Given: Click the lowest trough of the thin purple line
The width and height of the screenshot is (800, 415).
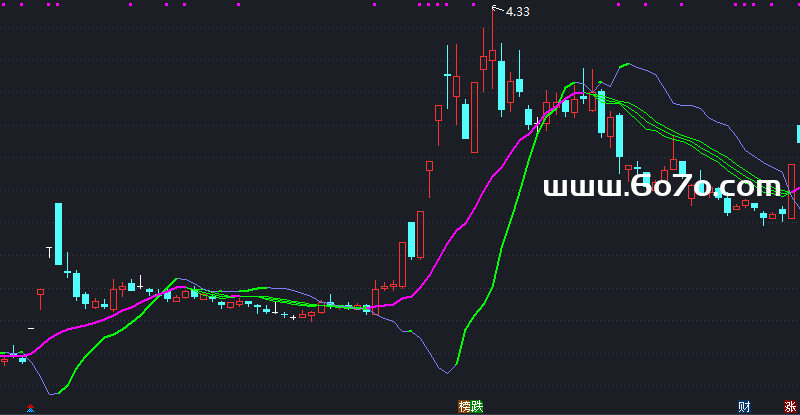Looking at the screenshot, I should (444, 371).
